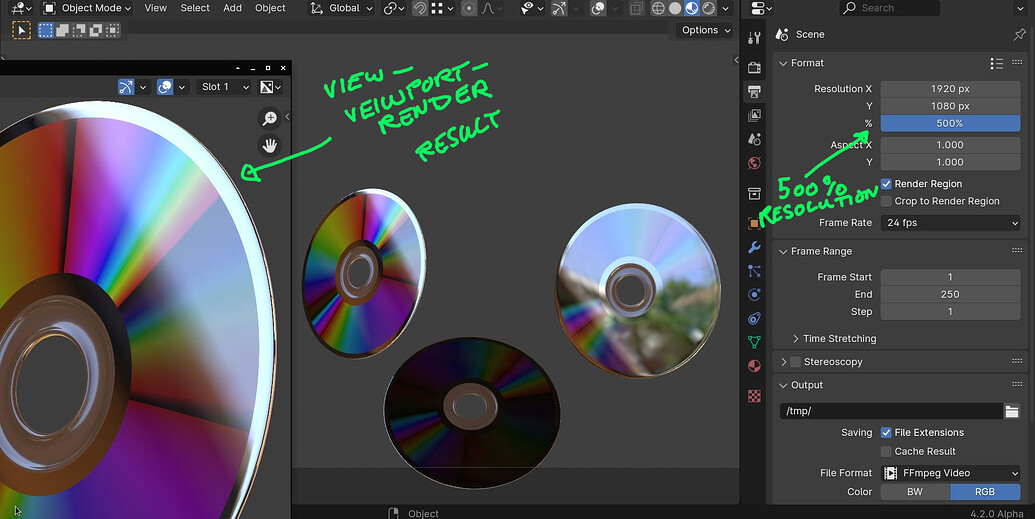Image resolution: width=1035 pixels, height=519 pixels.
Task: Open the Object Data properties tab
Action: click(x=754, y=342)
